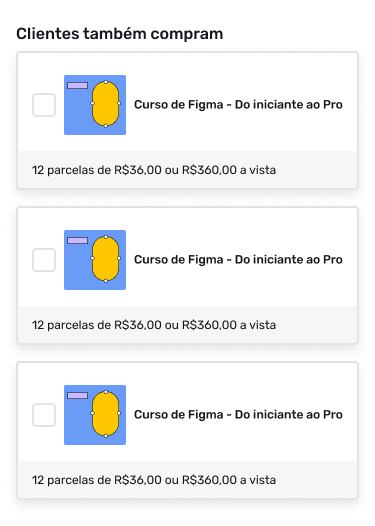Click the second card's blue course thumbnail
The height and width of the screenshot is (526, 375).
tap(95, 260)
